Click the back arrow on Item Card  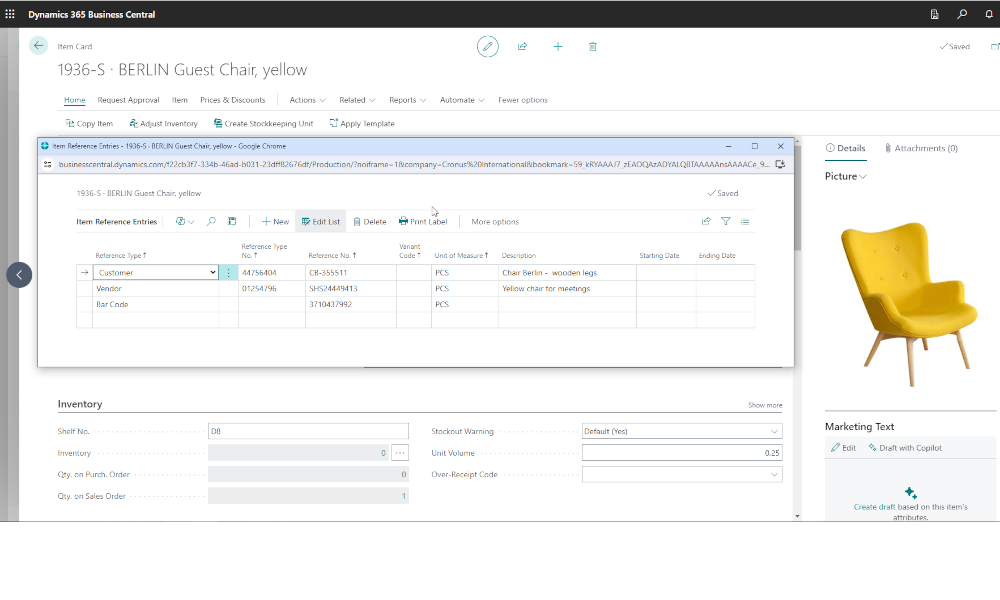38,45
